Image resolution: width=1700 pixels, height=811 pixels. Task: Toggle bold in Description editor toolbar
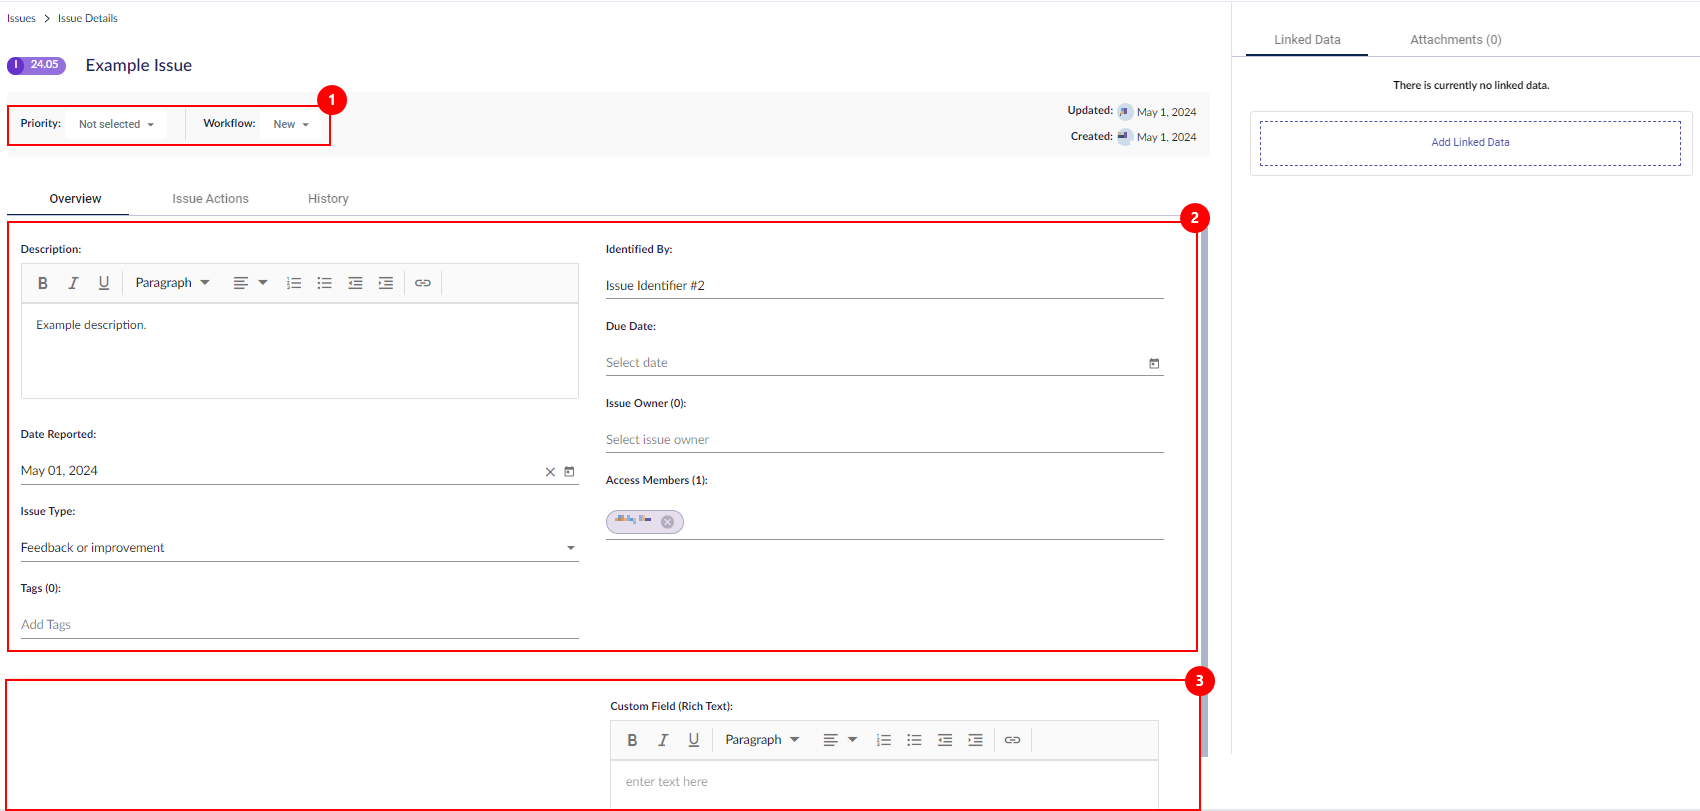[43, 283]
